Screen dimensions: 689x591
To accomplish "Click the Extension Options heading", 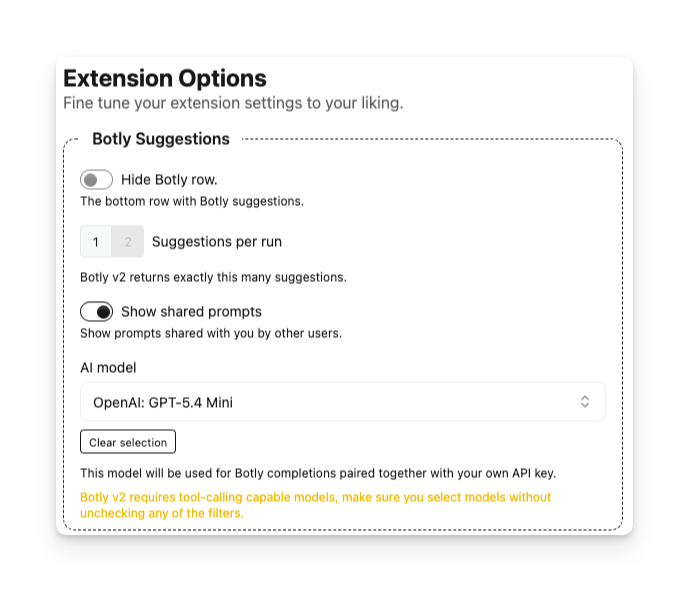I will (165, 78).
